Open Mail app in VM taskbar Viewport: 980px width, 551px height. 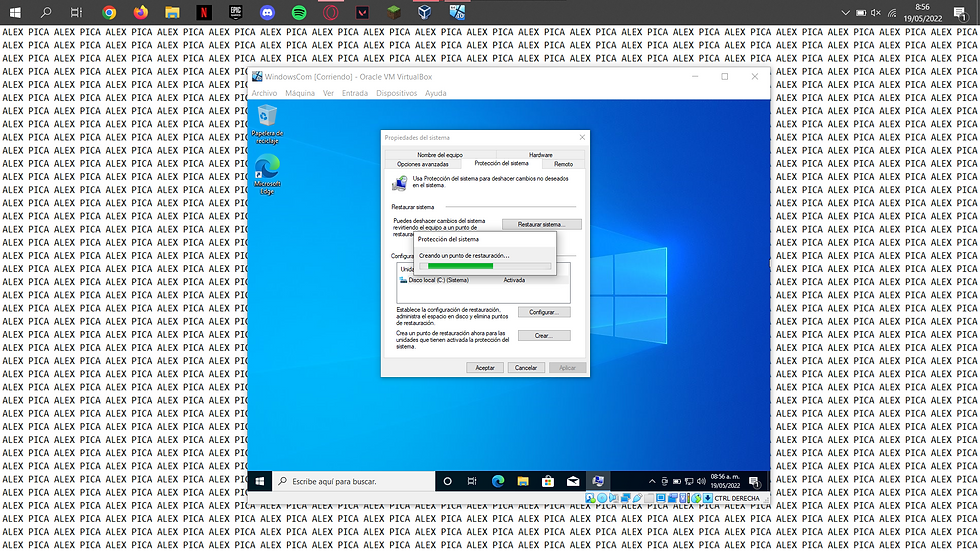pyautogui.click(x=572, y=481)
